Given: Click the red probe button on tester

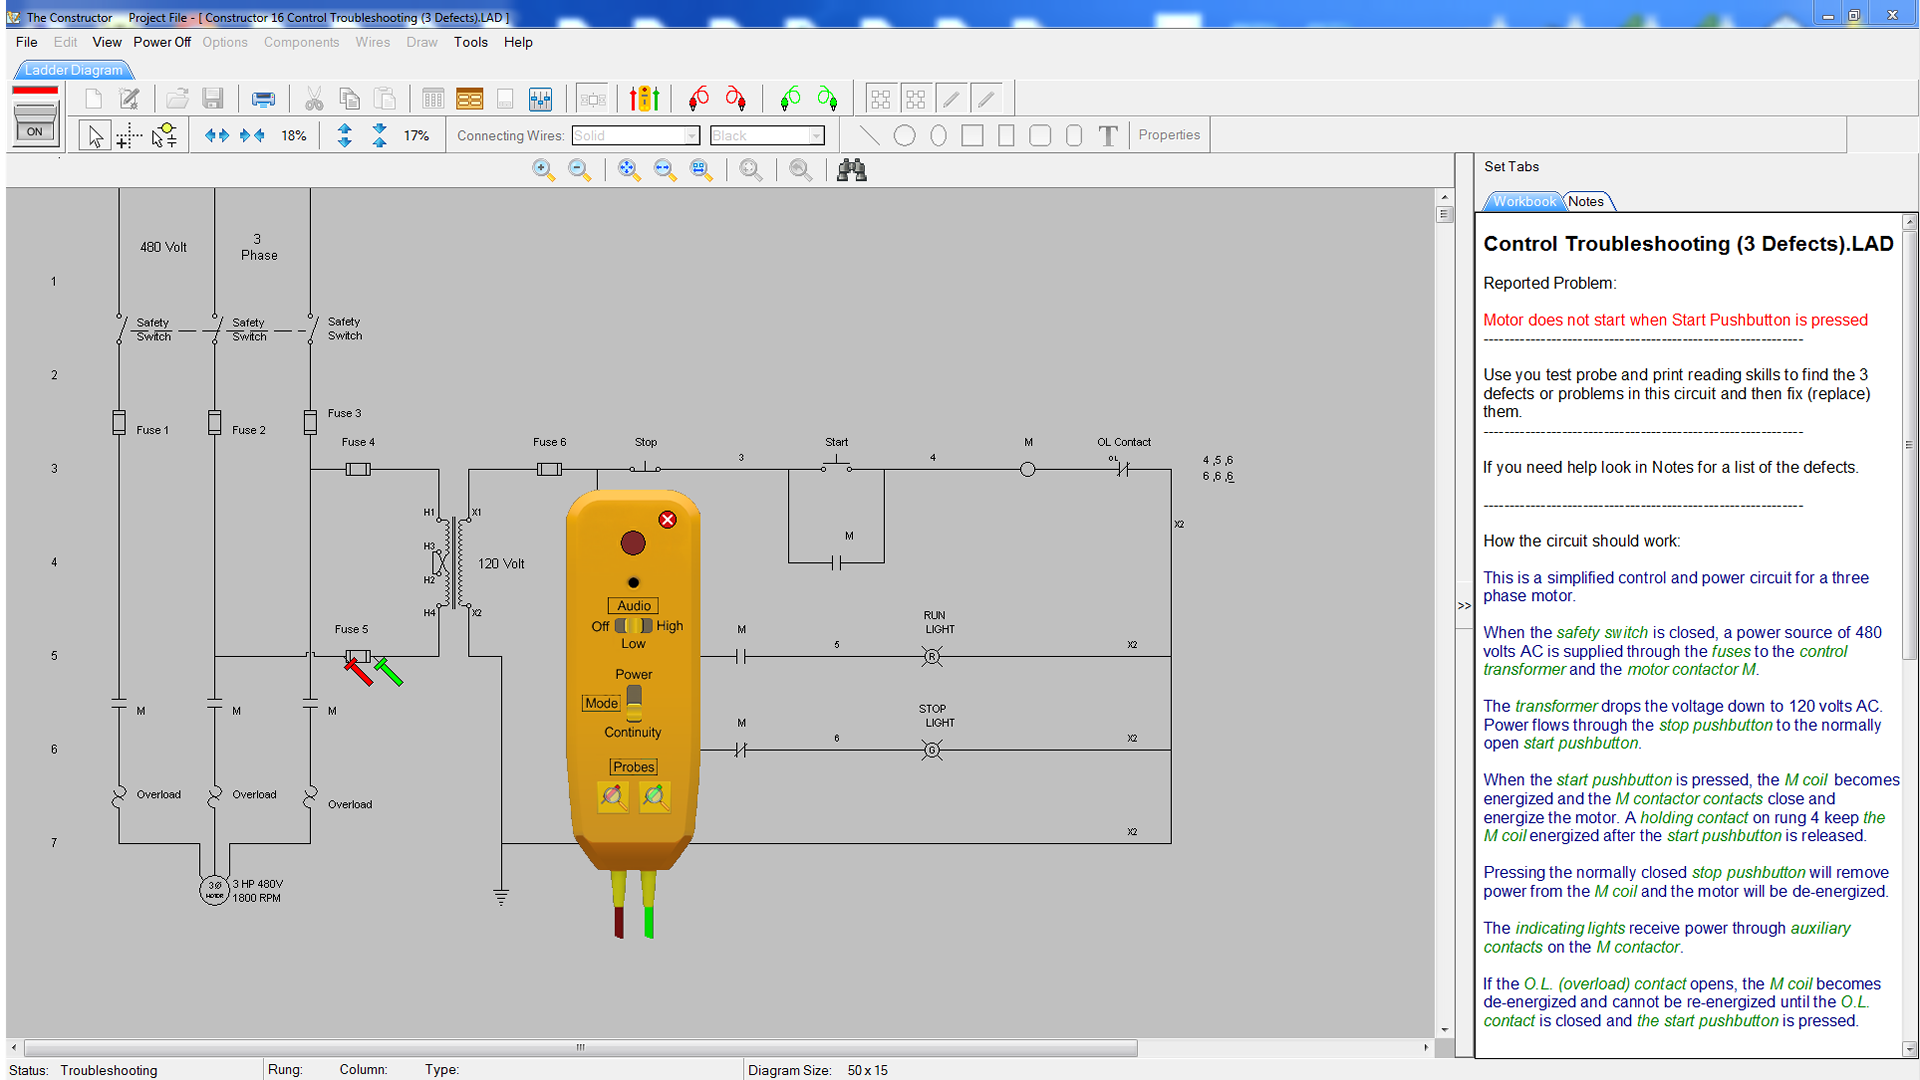Looking at the screenshot, I should click(613, 797).
